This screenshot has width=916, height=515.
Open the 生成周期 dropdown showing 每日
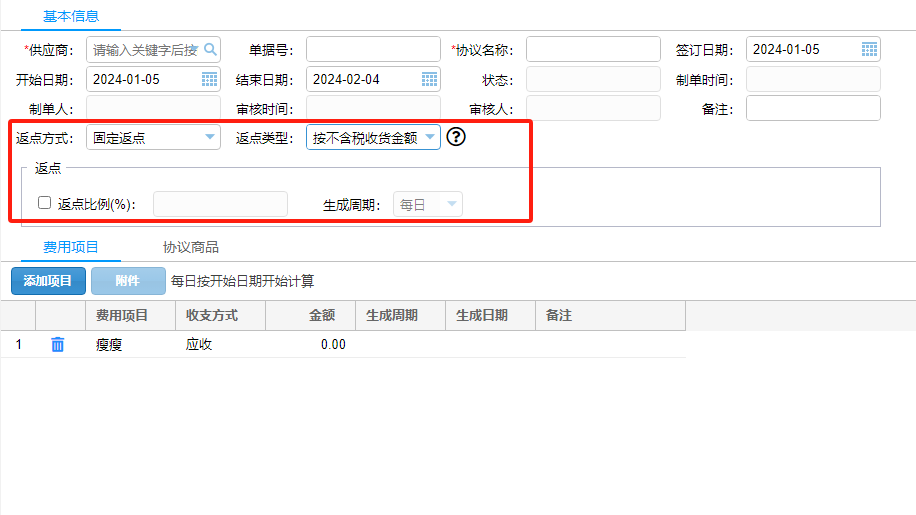(x=428, y=204)
